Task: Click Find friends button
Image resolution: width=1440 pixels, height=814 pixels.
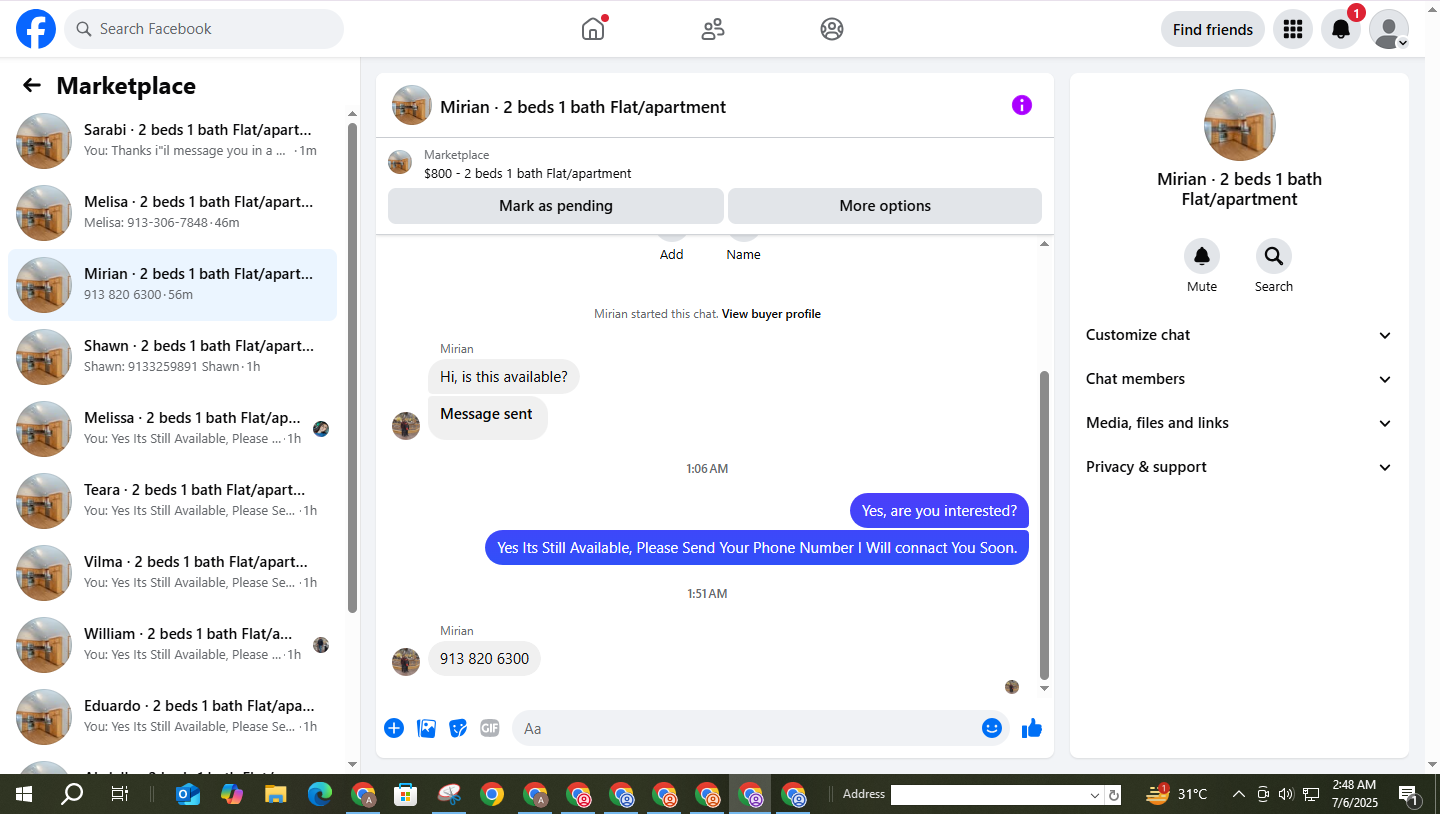Action: [x=1213, y=29]
